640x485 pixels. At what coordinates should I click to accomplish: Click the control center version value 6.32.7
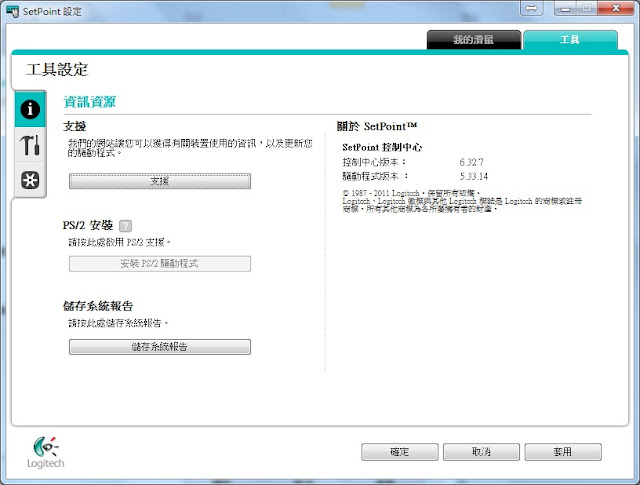pos(471,162)
